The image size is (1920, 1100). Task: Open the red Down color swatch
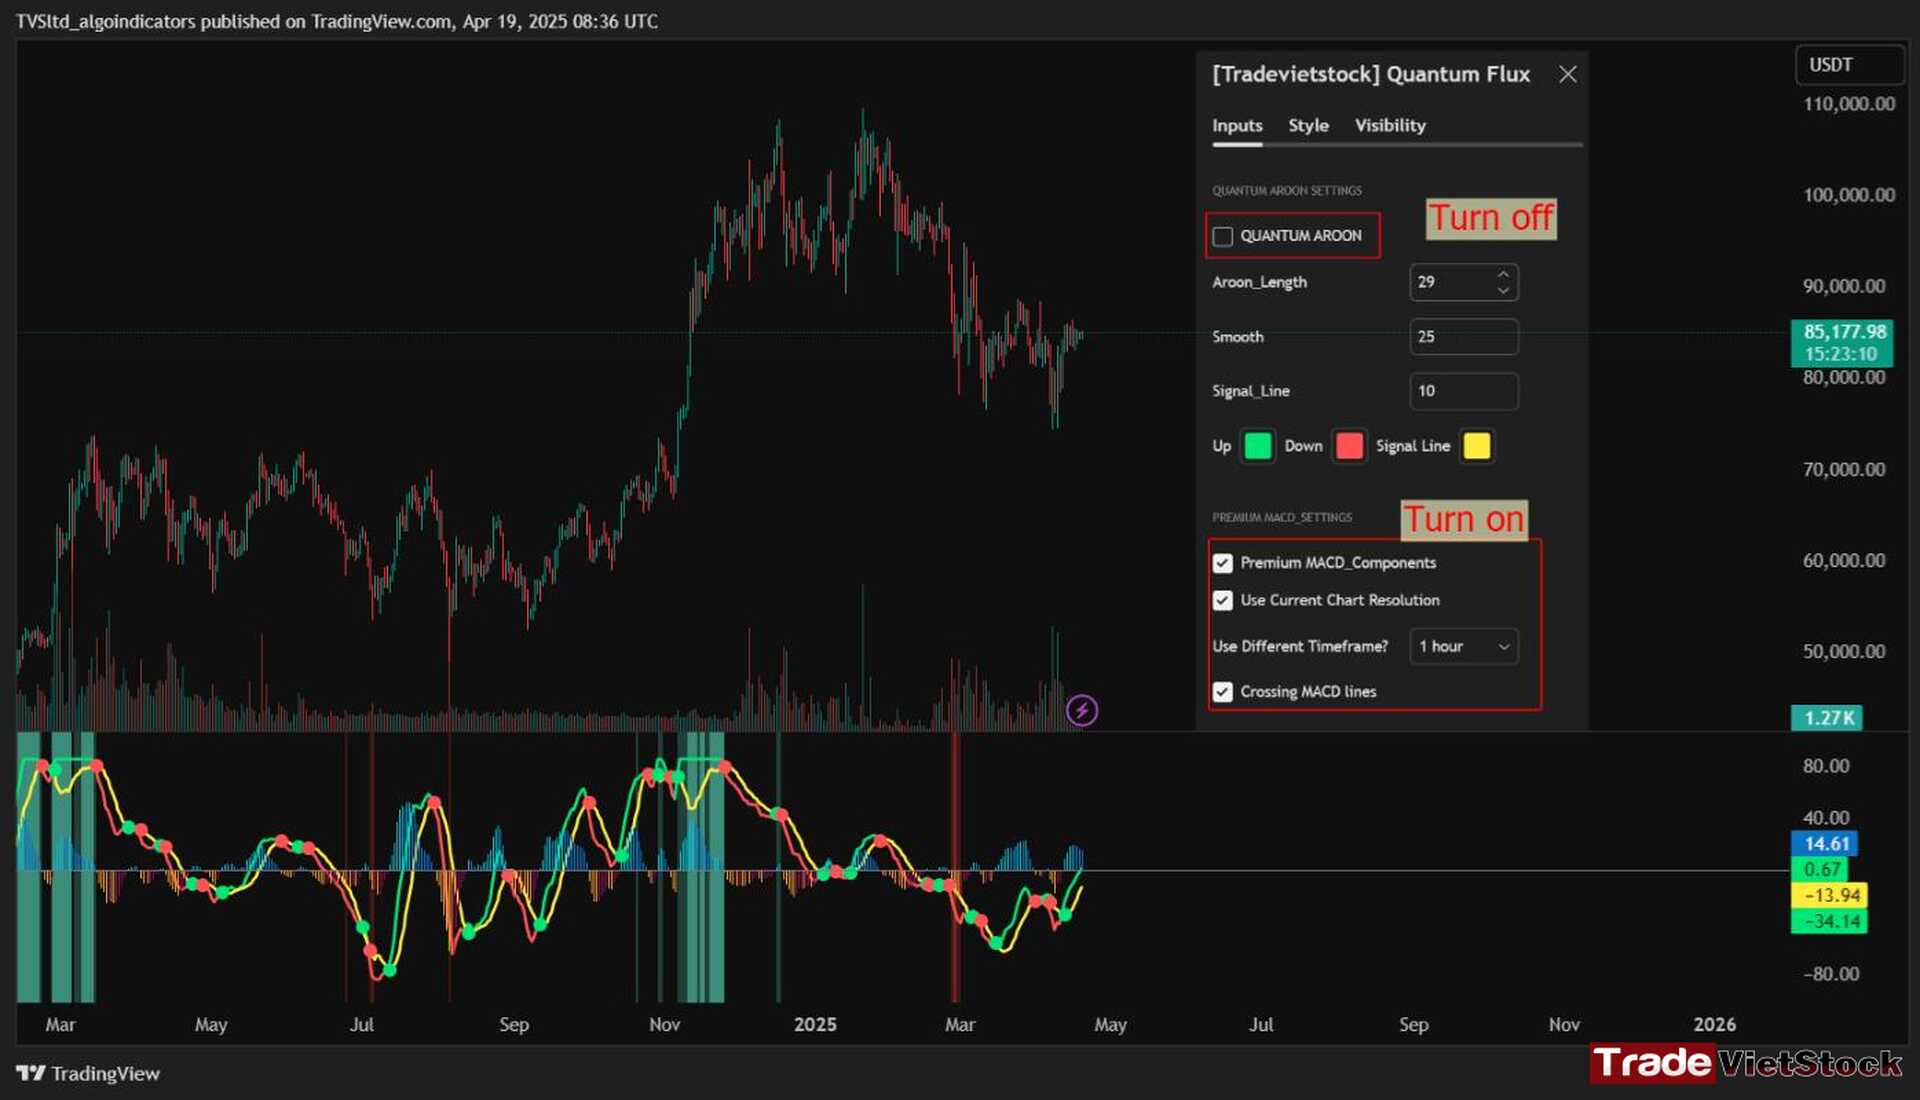1349,446
